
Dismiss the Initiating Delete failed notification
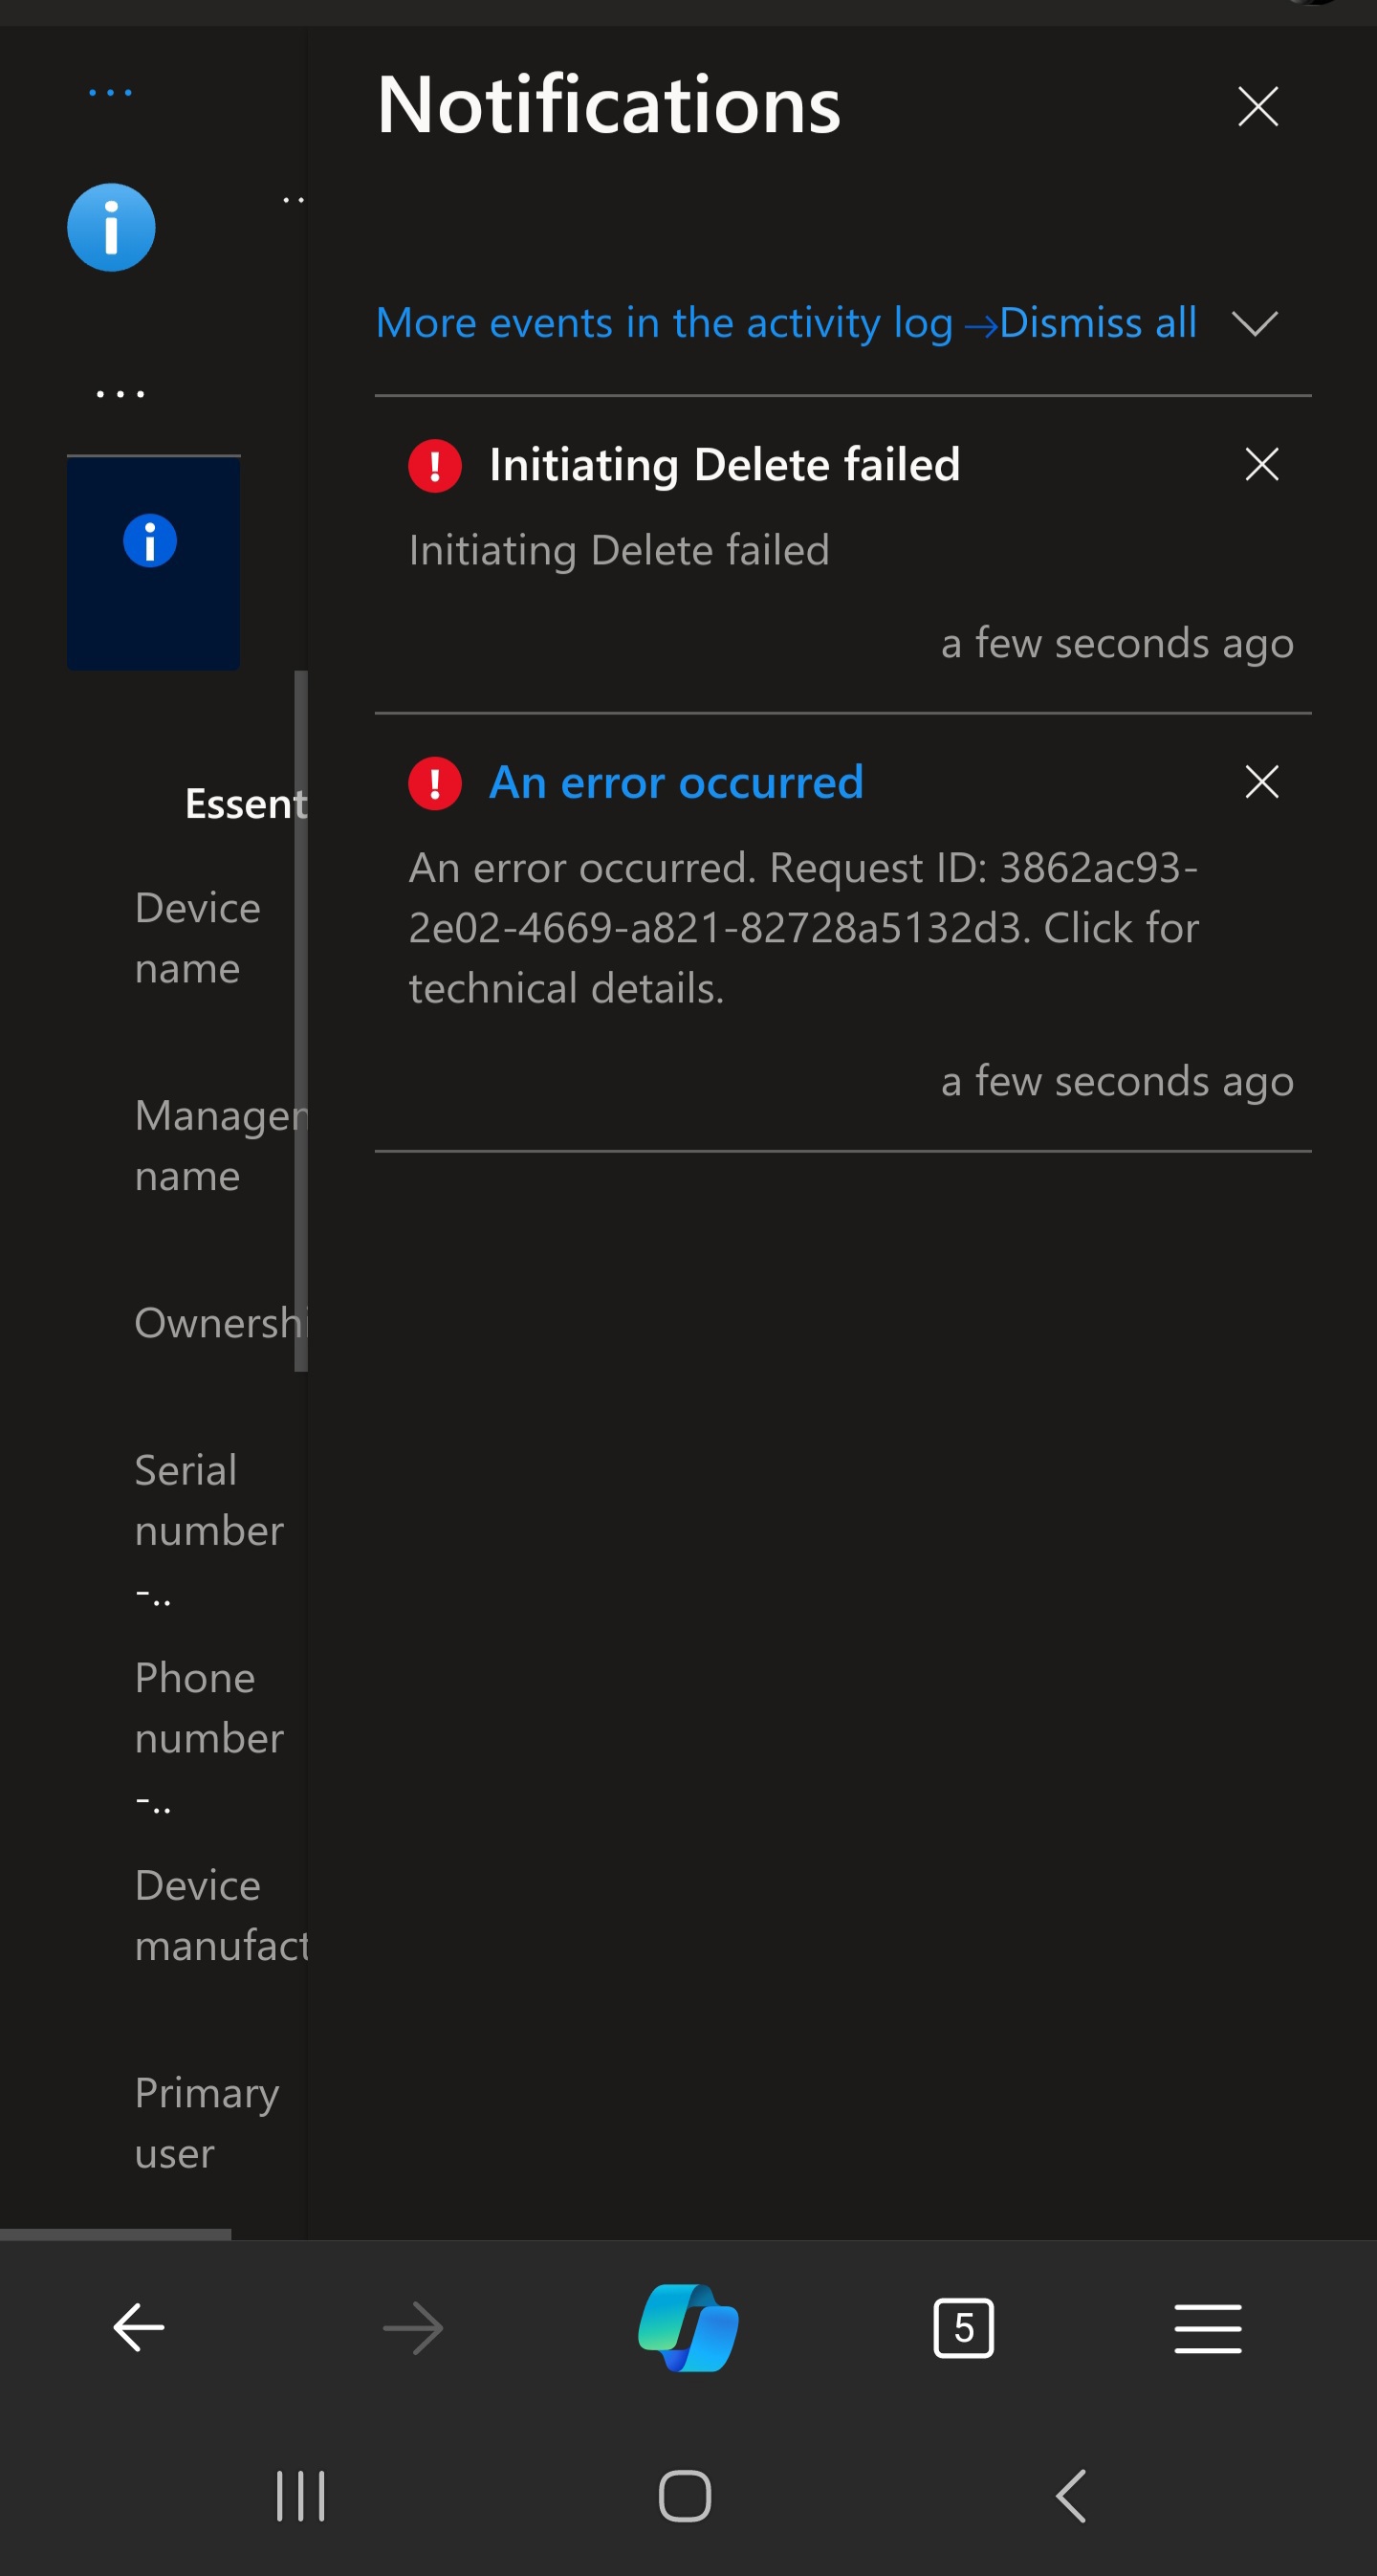[x=1260, y=464]
